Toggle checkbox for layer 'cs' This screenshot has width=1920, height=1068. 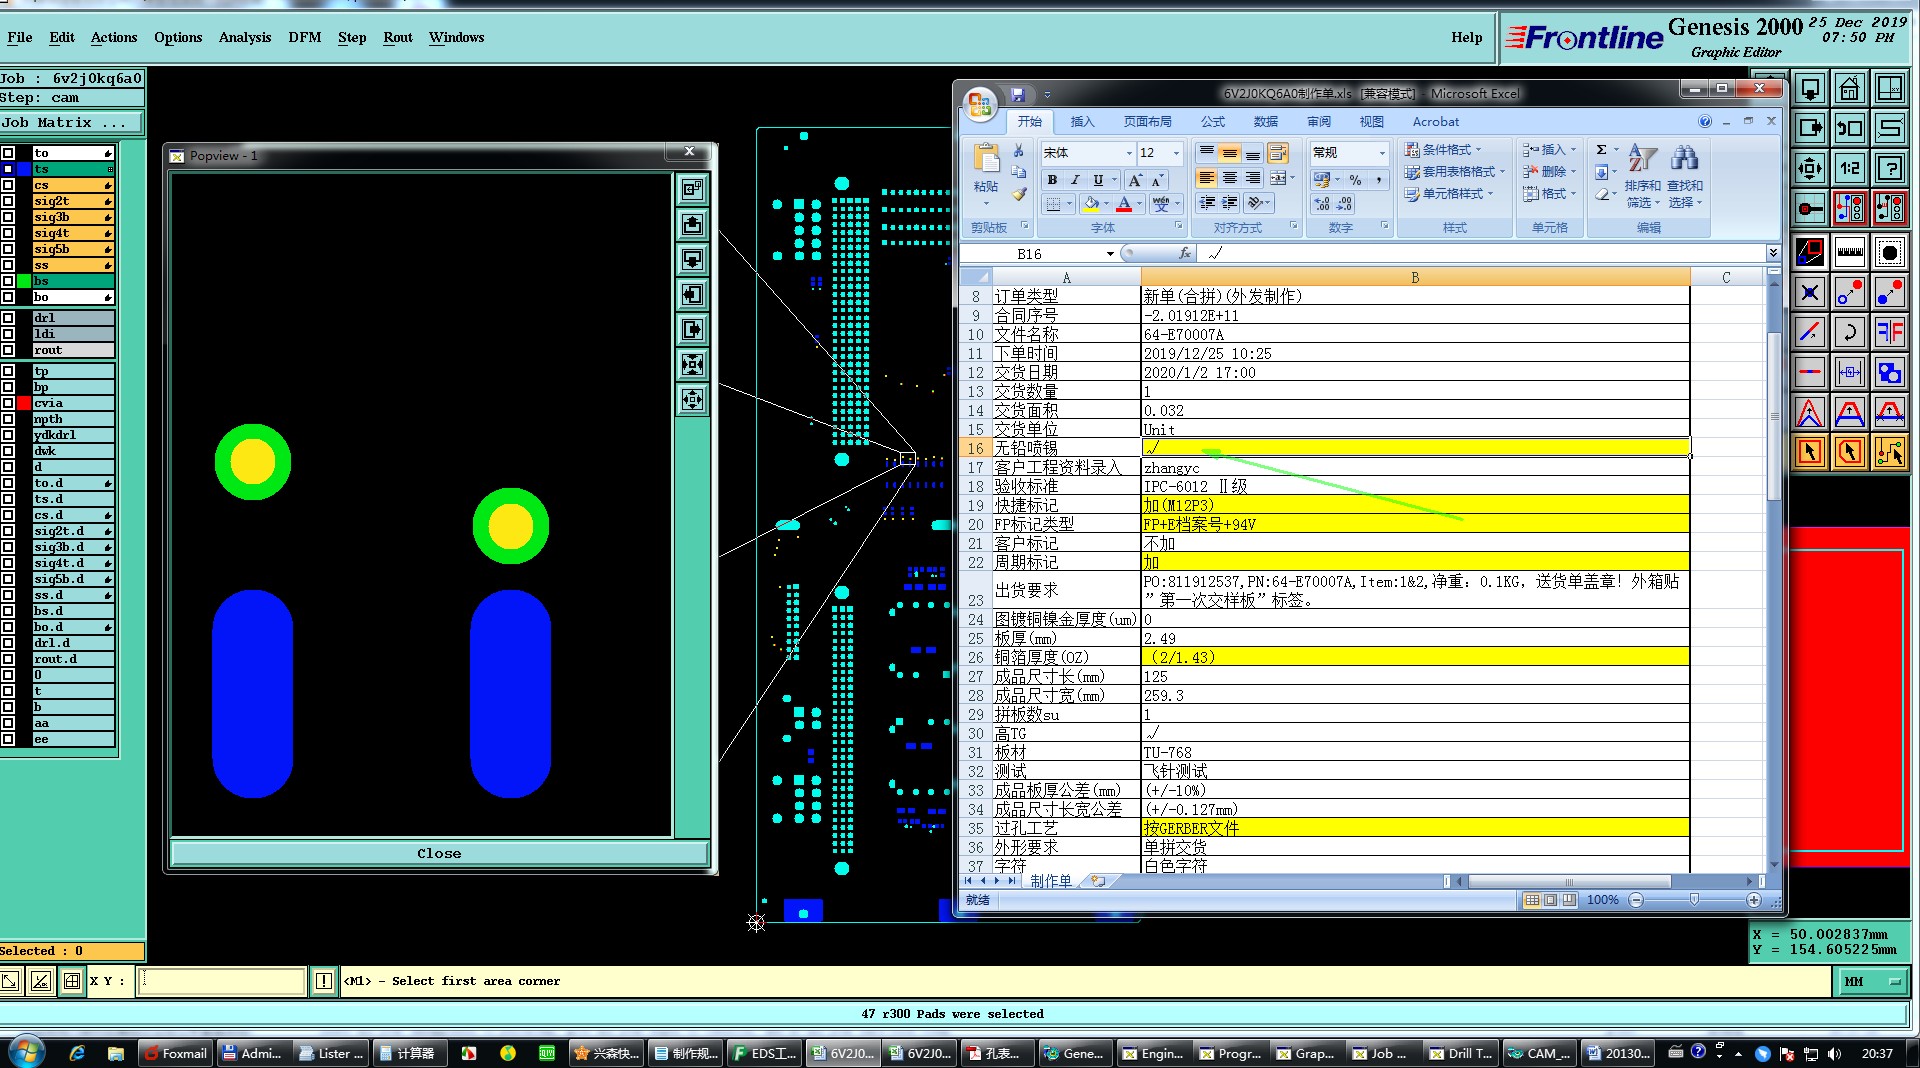[x=8, y=185]
